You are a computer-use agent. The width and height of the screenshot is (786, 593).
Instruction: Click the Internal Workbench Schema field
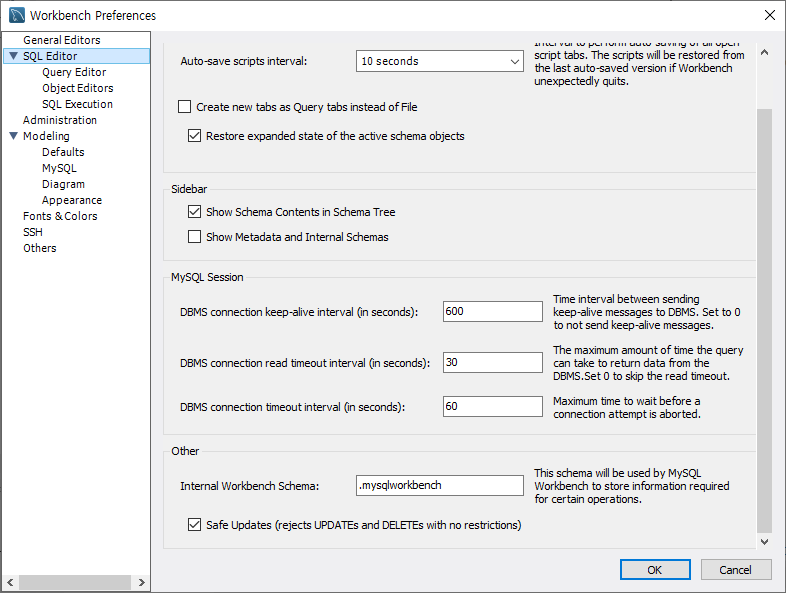[x=440, y=485]
